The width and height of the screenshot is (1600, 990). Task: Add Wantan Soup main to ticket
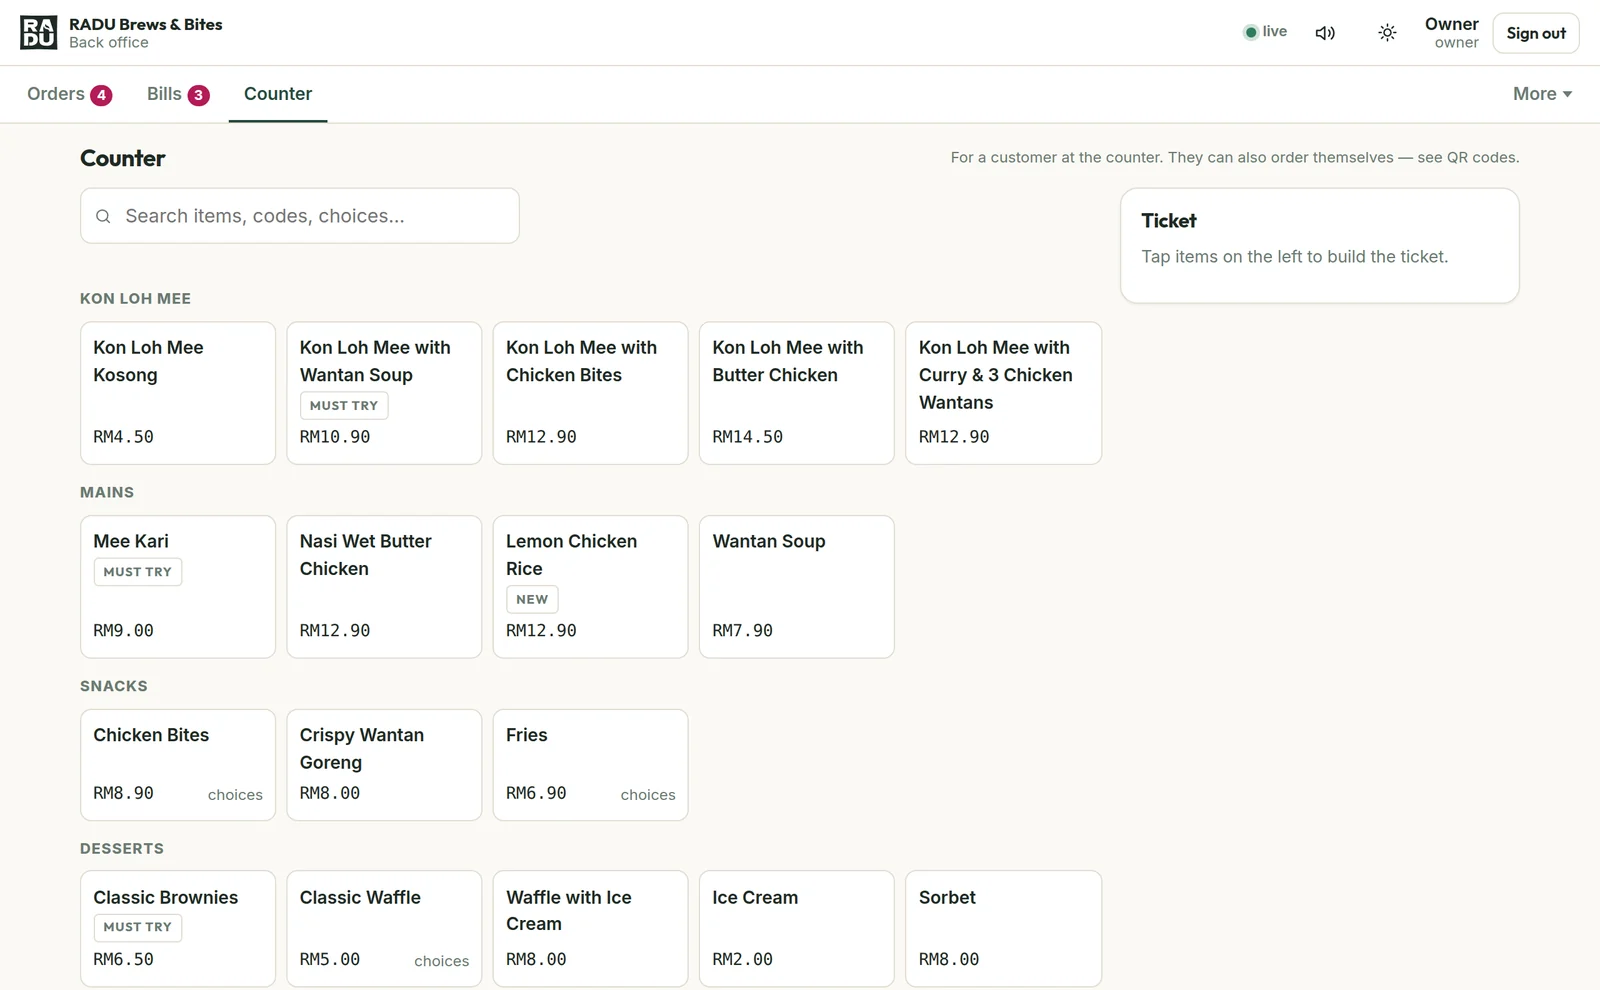796,587
